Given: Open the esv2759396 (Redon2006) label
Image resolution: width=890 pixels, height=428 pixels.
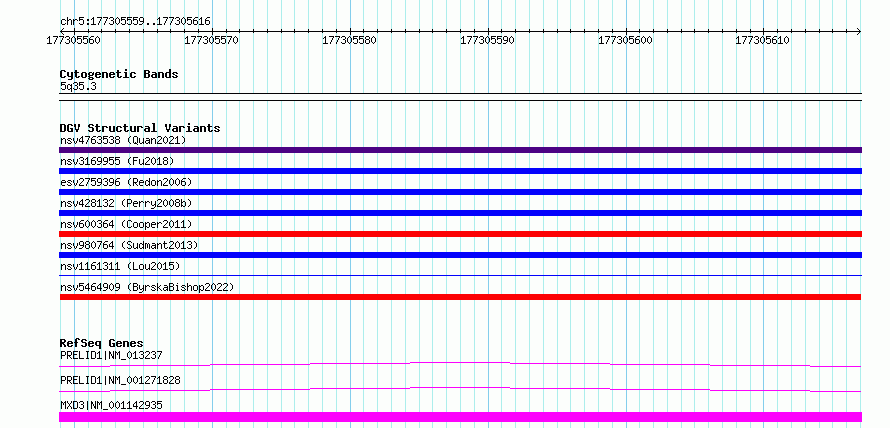Looking at the screenshot, I should coord(126,182).
